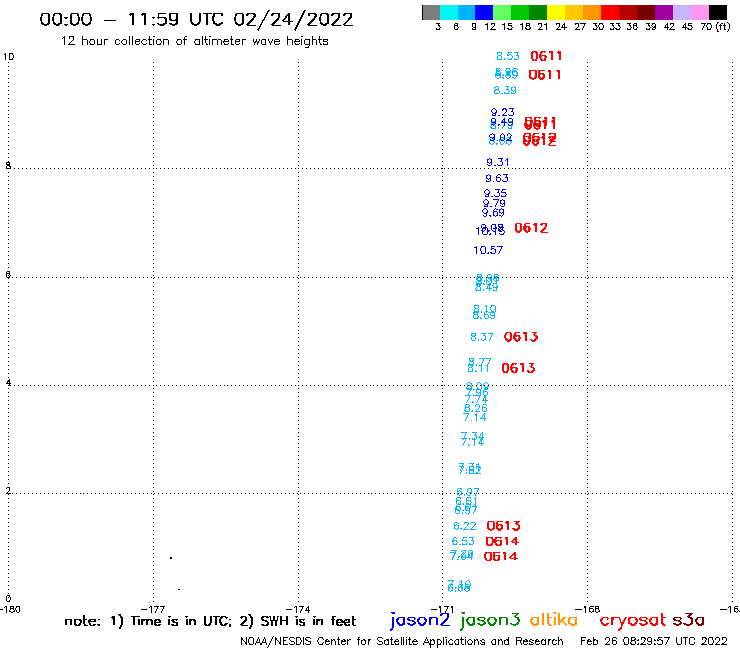Select the 0613 time beside 8.37
Viewport: 740px width, 650px height.
pyautogui.click(x=521, y=337)
